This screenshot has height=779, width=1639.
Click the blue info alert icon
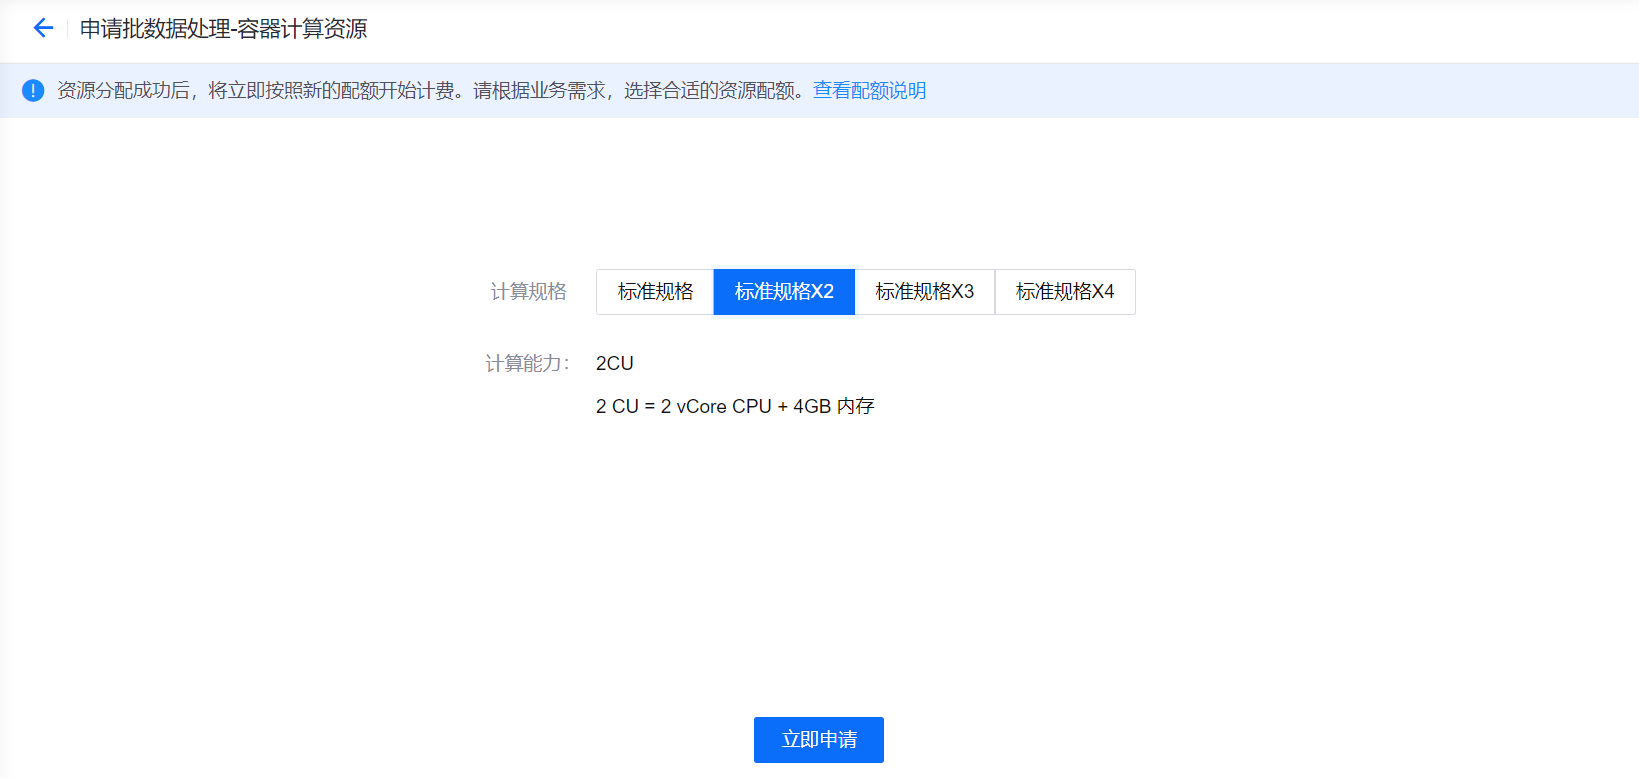point(33,91)
